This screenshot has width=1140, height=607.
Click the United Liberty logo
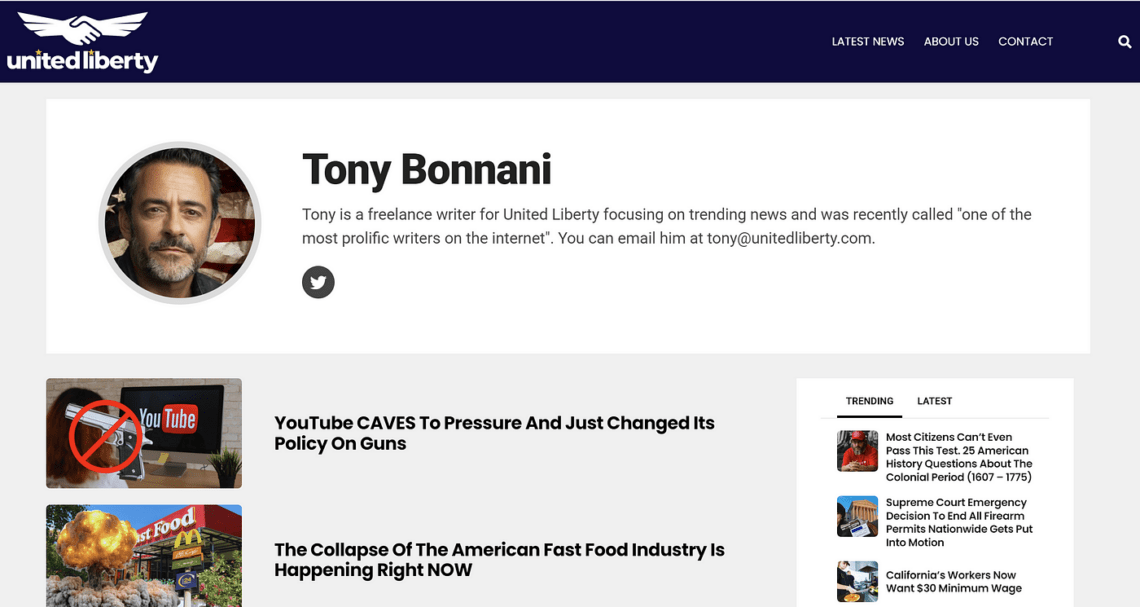coord(82,42)
